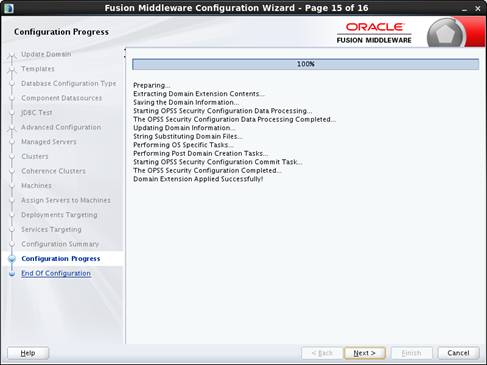
Task: Click the Configuration Progress page heading
Action: [x=61, y=32]
